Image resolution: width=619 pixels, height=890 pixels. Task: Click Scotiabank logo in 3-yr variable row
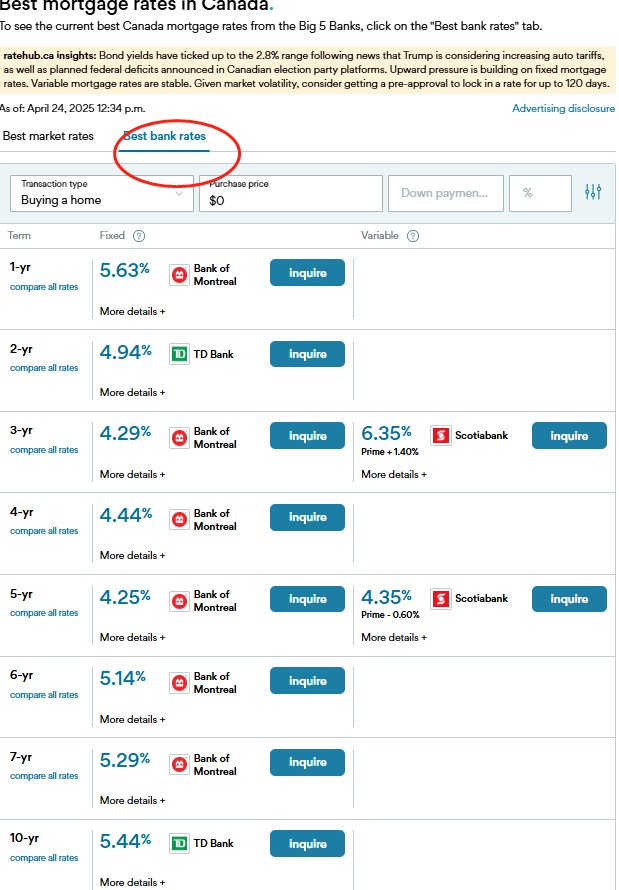441,436
